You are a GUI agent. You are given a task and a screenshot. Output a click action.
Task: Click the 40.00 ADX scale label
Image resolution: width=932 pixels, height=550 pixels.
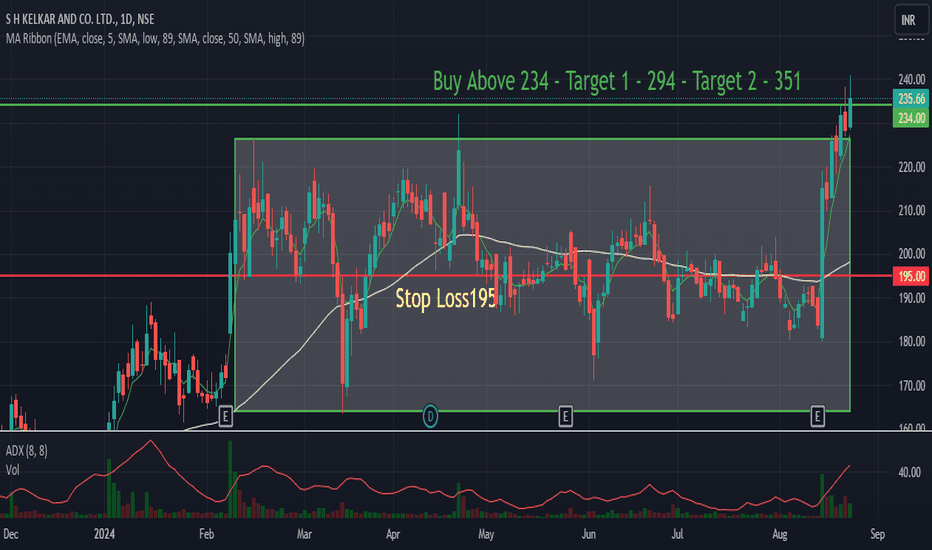tap(909, 473)
